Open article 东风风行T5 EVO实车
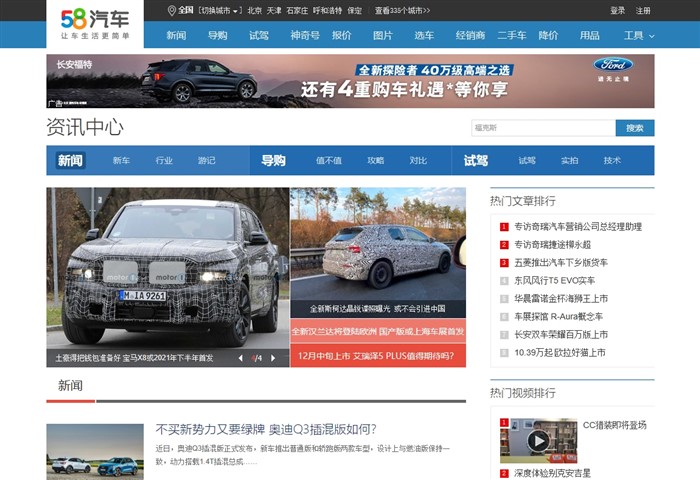 (x=554, y=280)
